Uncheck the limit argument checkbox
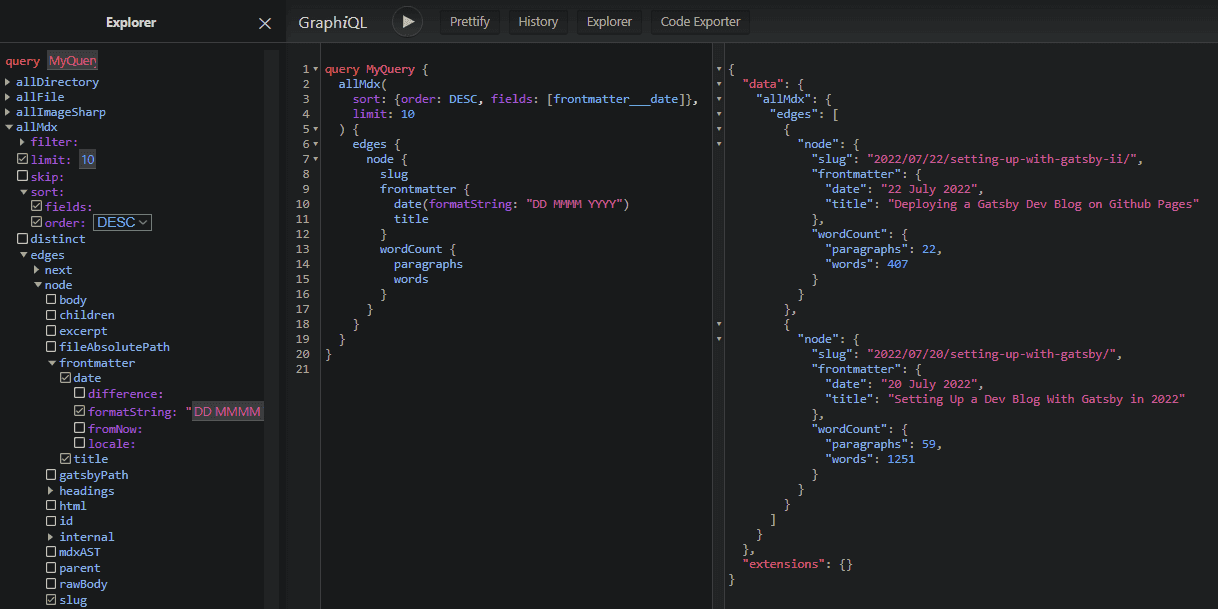The image size is (1218, 609). click(23, 159)
